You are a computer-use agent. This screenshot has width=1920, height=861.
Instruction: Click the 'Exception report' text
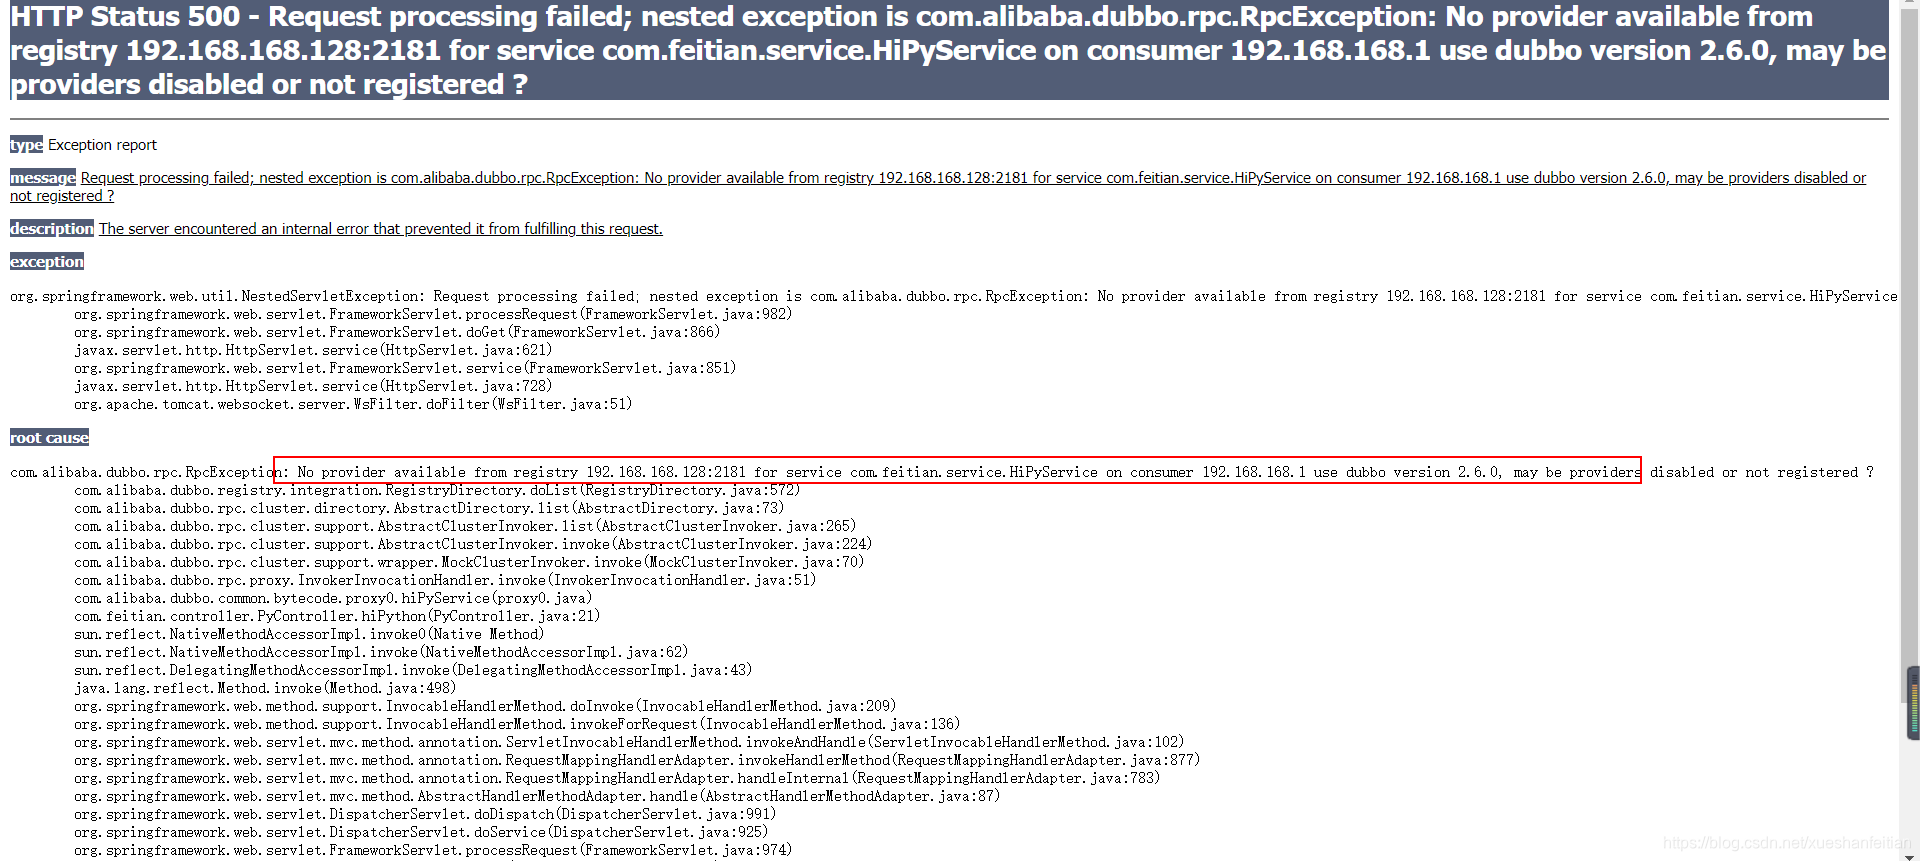pos(102,145)
